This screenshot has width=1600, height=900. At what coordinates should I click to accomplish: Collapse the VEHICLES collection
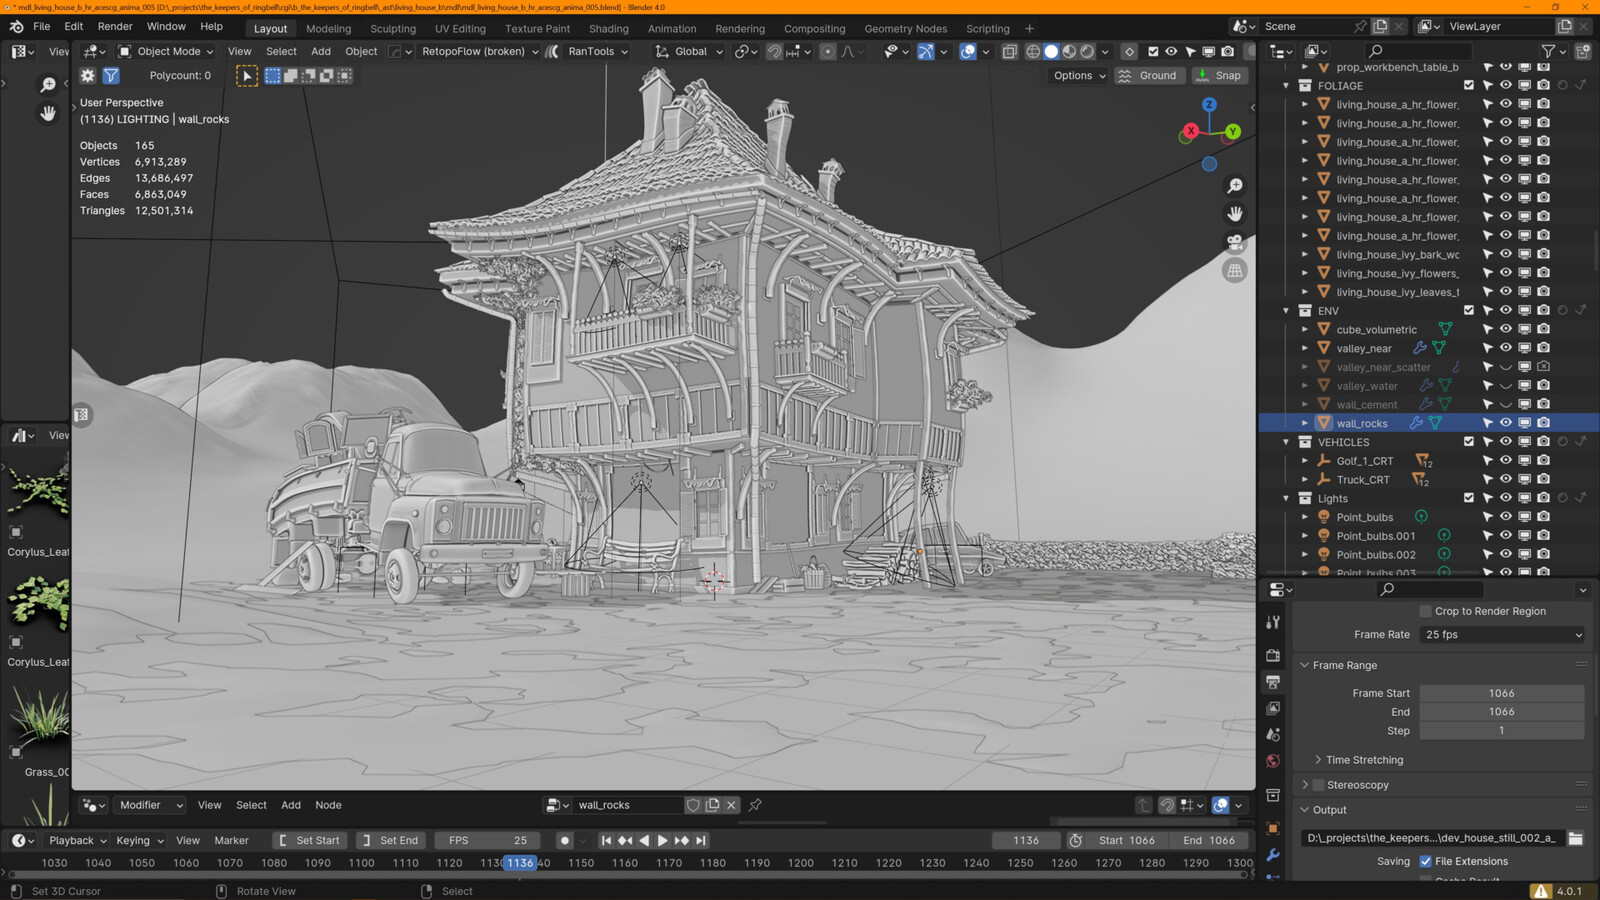(x=1286, y=442)
